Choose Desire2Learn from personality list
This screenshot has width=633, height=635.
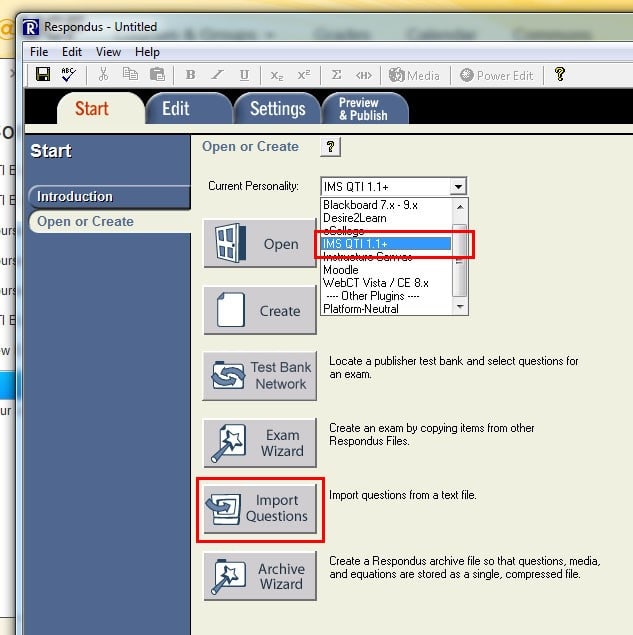tap(386, 218)
